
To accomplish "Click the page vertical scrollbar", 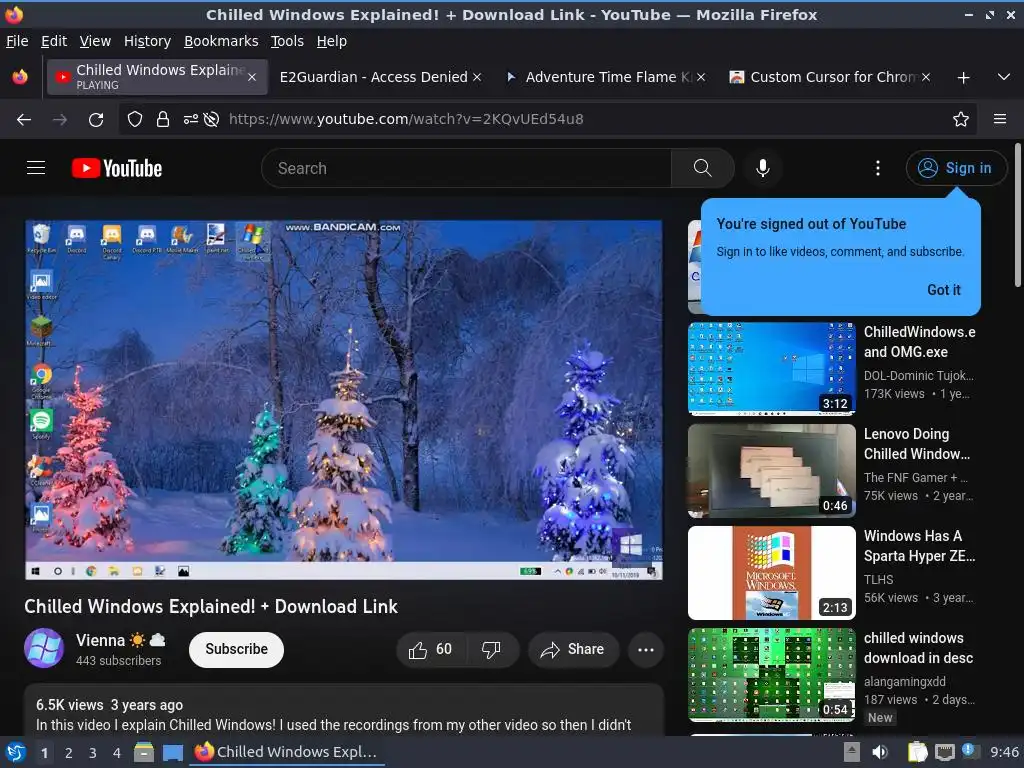I will tap(1017, 216).
